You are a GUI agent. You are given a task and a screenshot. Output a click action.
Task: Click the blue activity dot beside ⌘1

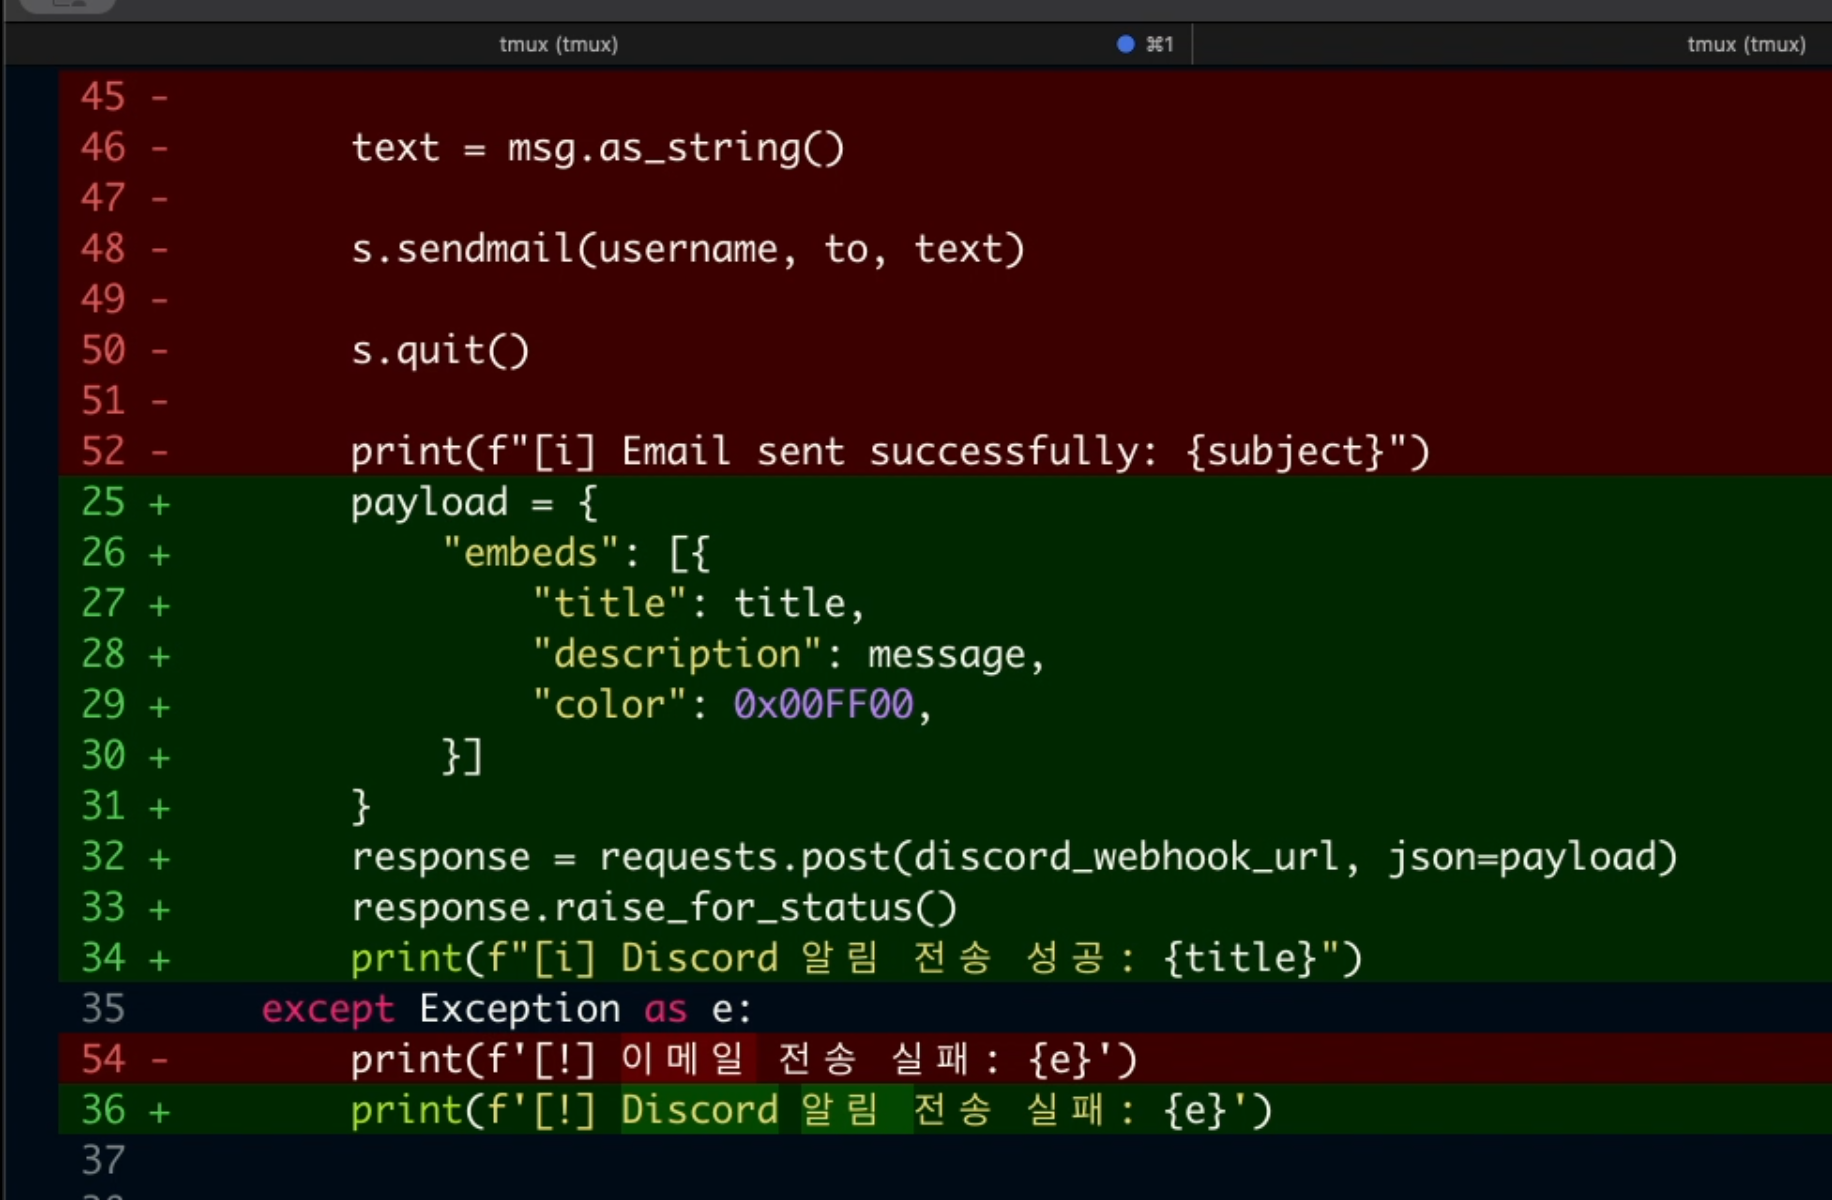1125,44
